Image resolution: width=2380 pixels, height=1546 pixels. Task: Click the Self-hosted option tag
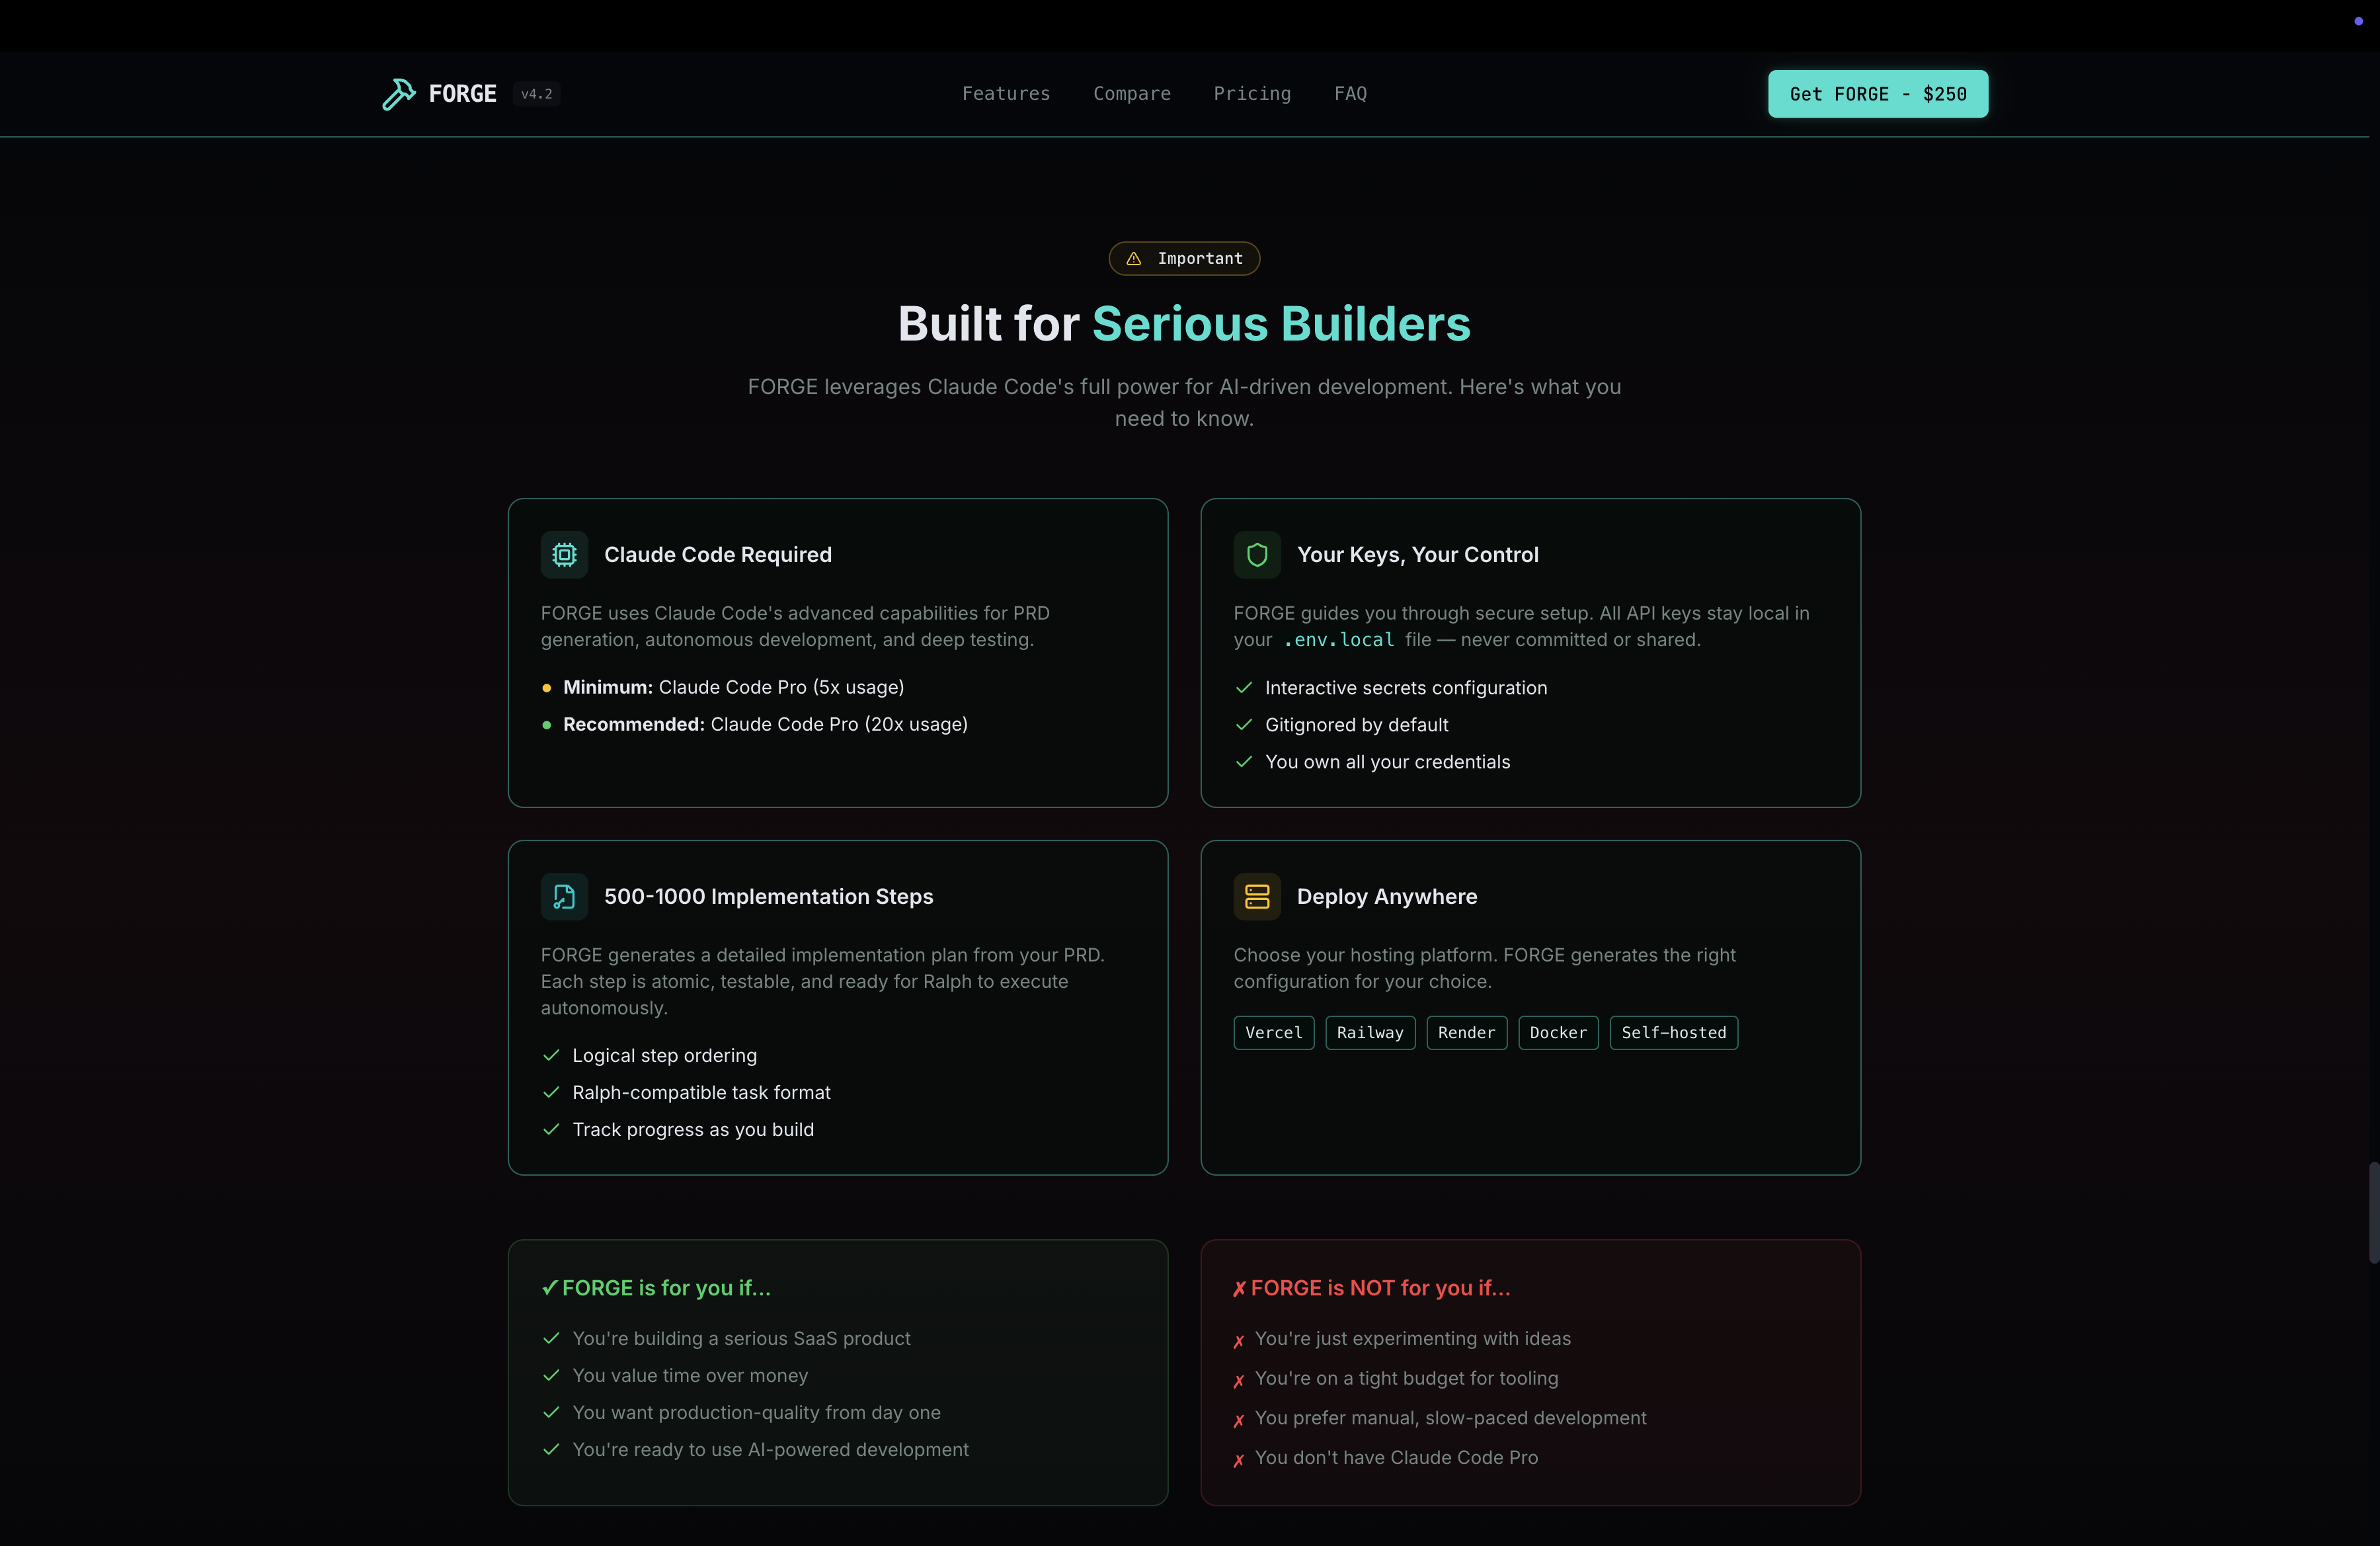(x=1673, y=1033)
